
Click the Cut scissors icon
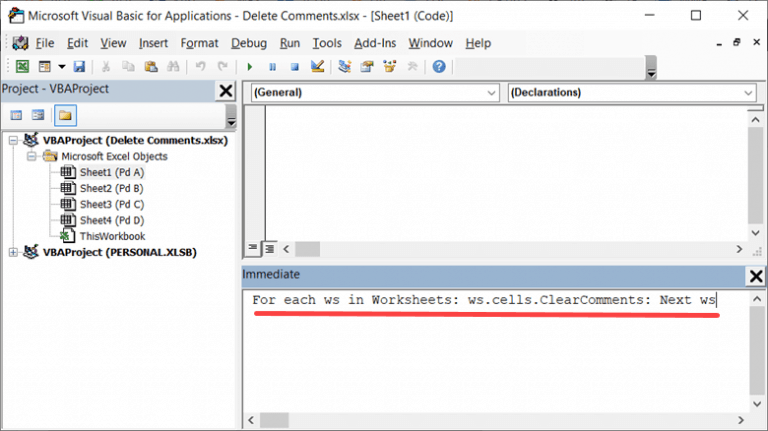pos(106,67)
